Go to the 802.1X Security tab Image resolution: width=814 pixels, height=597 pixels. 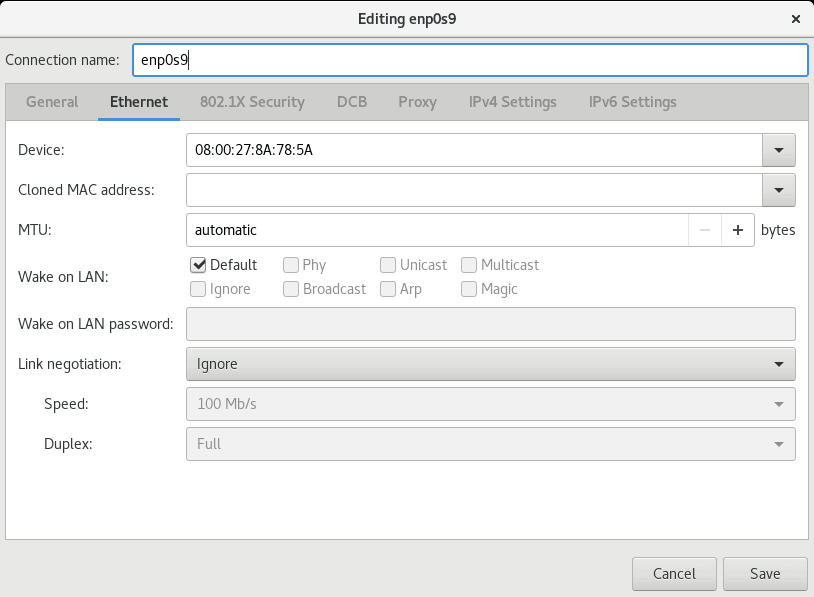252,102
